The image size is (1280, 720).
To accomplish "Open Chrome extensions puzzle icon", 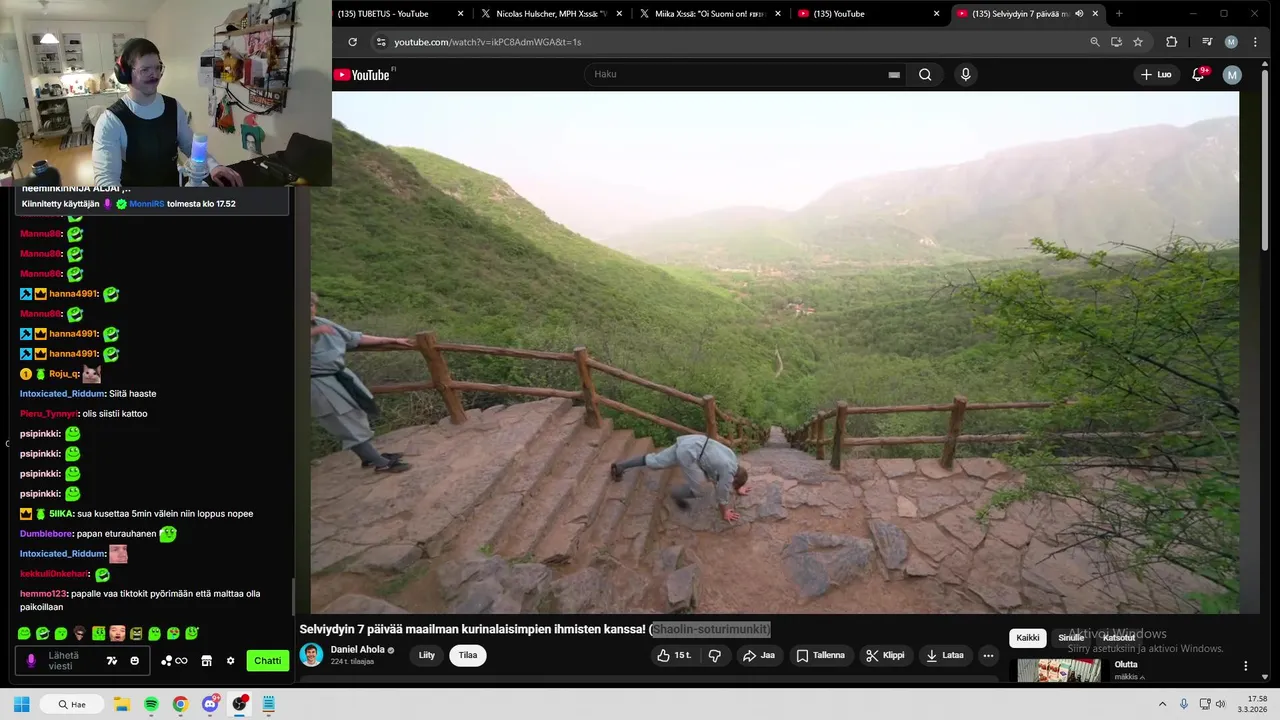I will point(1171,42).
